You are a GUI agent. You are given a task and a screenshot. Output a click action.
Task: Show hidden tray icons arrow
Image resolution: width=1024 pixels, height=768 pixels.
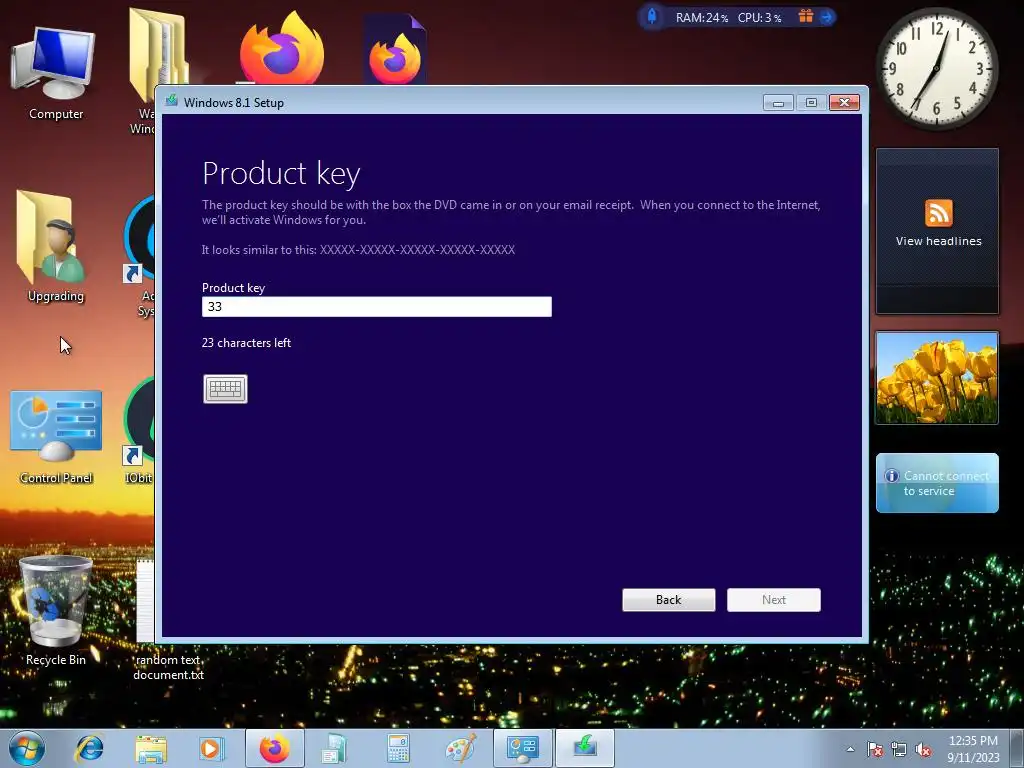tap(850, 749)
